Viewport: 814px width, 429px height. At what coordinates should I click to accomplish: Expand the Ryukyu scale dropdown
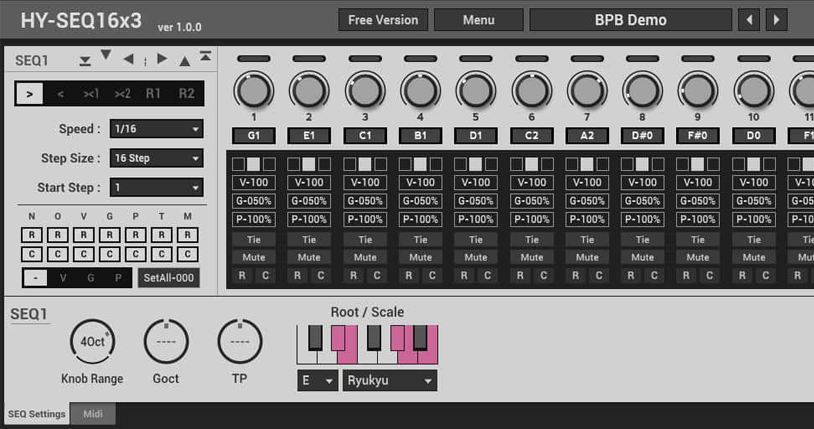point(389,381)
